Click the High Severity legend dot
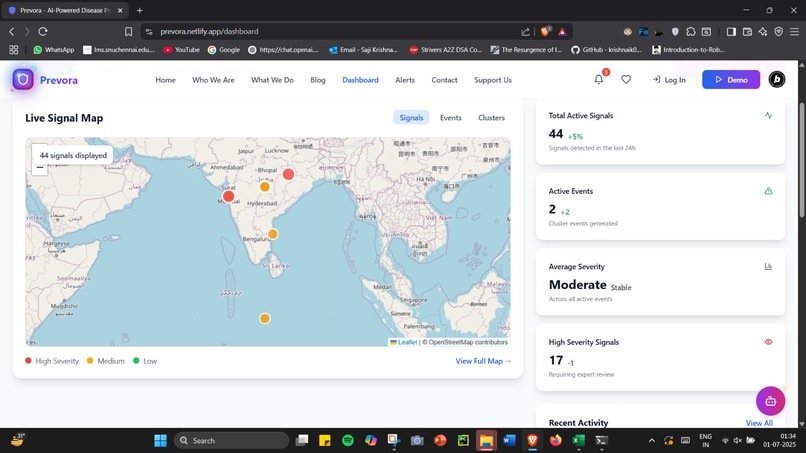Screen dimensions: 806x453 point(28,360)
